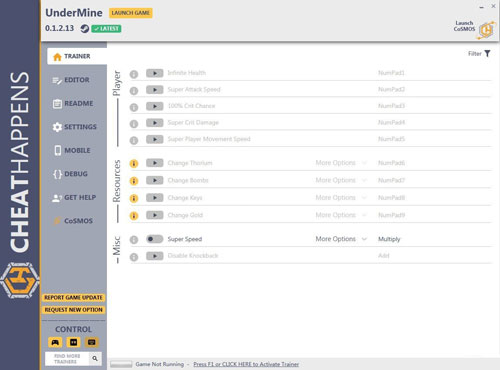Click the LATEST version badge

point(106,29)
